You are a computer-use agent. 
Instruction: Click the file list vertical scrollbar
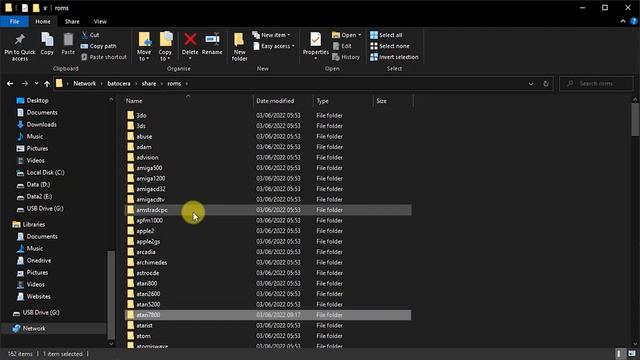click(635, 119)
